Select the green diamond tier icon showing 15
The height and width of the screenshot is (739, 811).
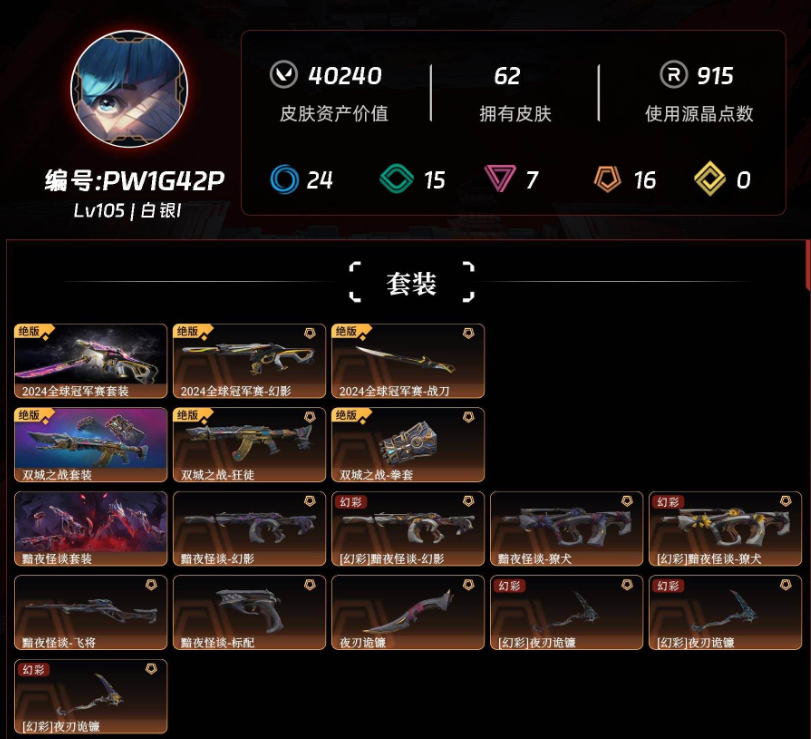pos(397,179)
